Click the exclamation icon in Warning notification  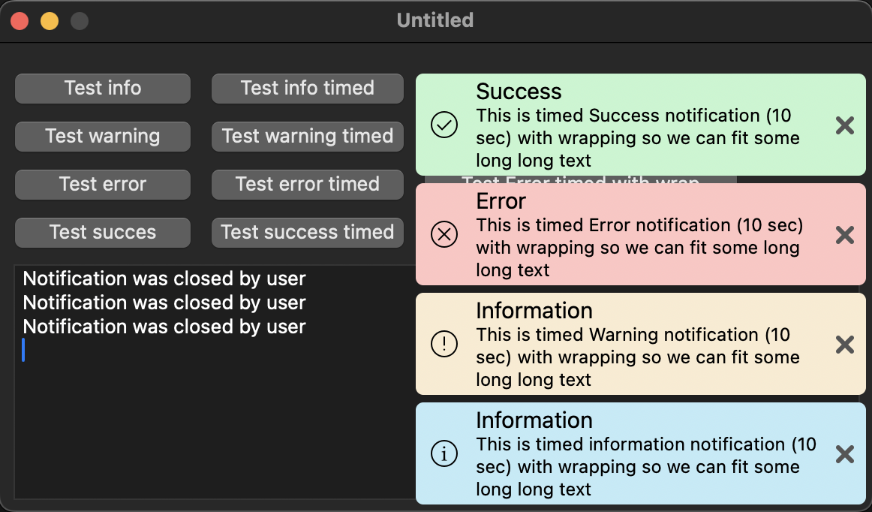tap(444, 344)
